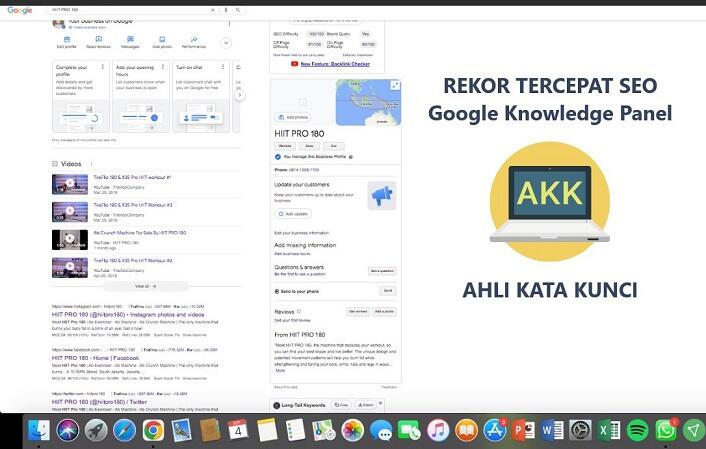
Task: Open the Turn on chat card
Action: 201,96
